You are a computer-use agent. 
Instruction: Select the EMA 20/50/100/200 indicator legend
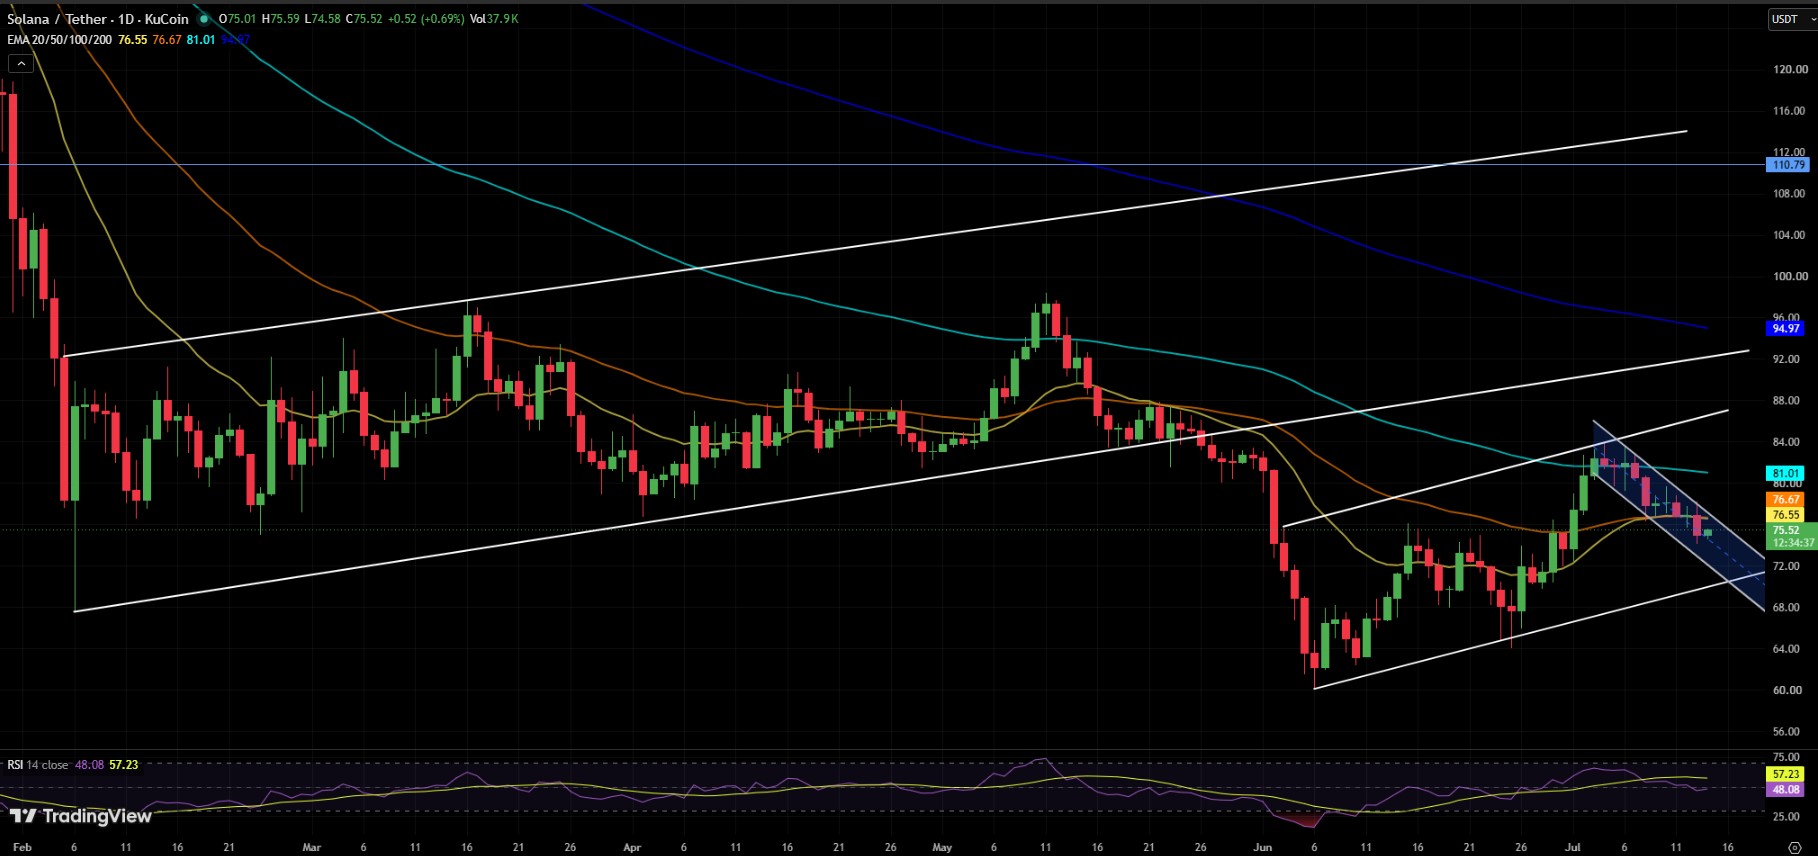pyautogui.click(x=59, y=40)
